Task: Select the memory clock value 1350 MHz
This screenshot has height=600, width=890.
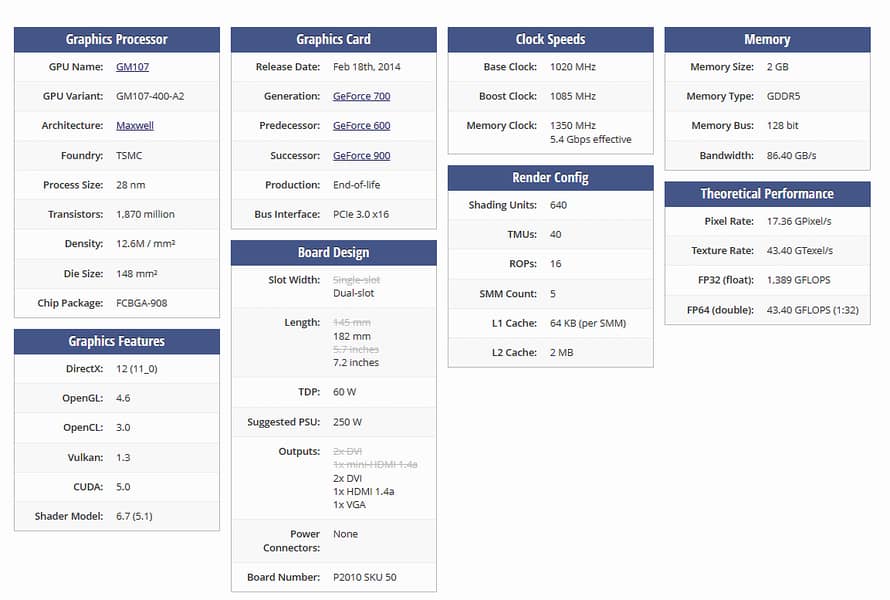Action: point(573,125)
